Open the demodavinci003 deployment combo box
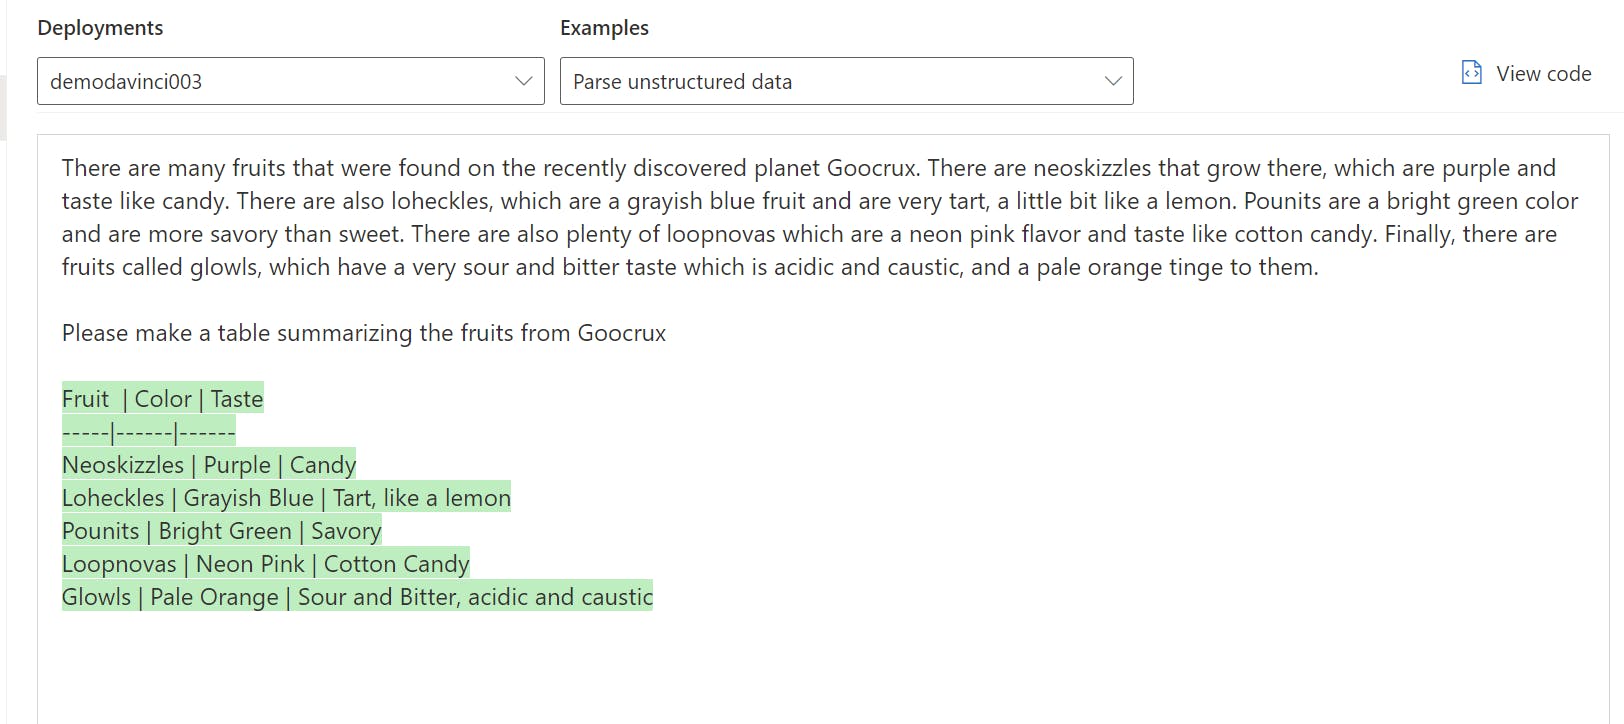The height and width of the screenshot is (724, 1624). point(270,81)
